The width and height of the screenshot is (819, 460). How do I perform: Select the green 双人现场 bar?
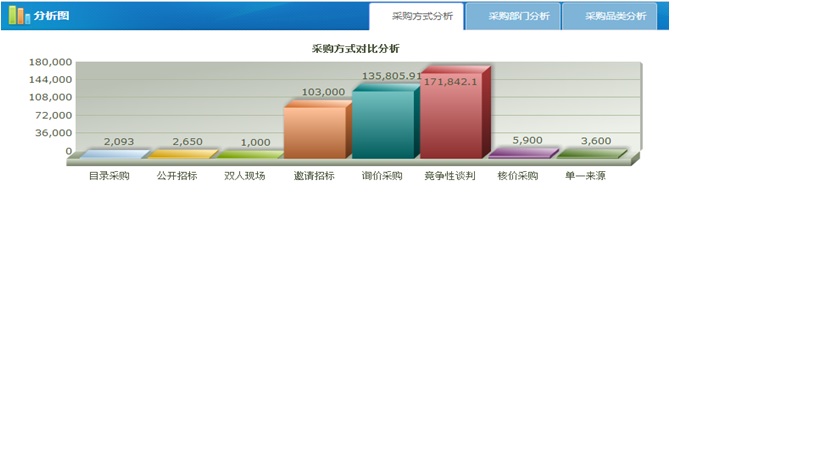click(249, 155)
